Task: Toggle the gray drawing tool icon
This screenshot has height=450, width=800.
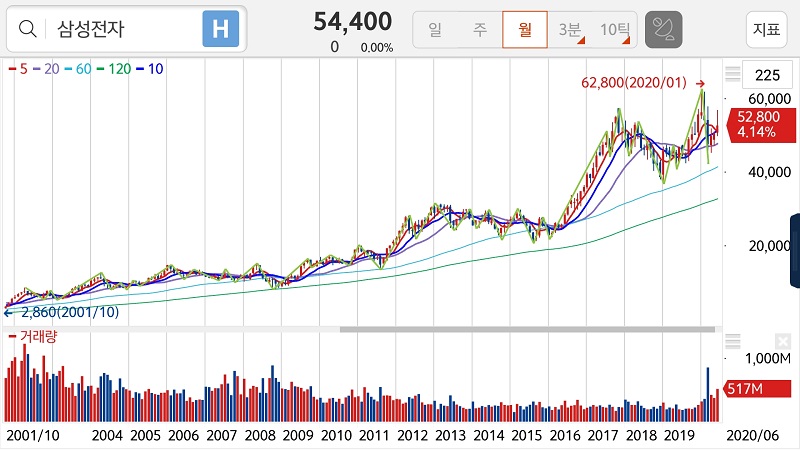Action: [664, 30]
